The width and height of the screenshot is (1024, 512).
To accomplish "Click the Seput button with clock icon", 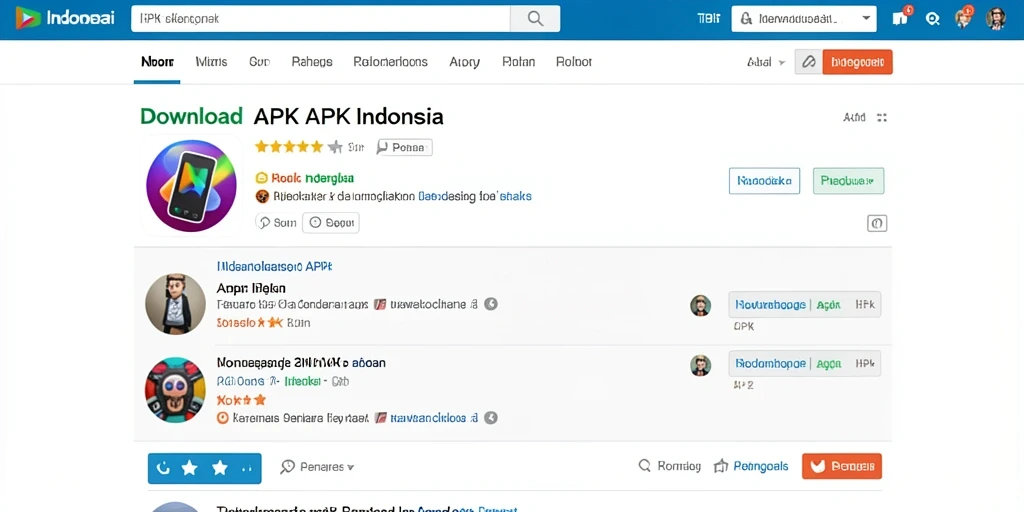I will tap(330, 223).
